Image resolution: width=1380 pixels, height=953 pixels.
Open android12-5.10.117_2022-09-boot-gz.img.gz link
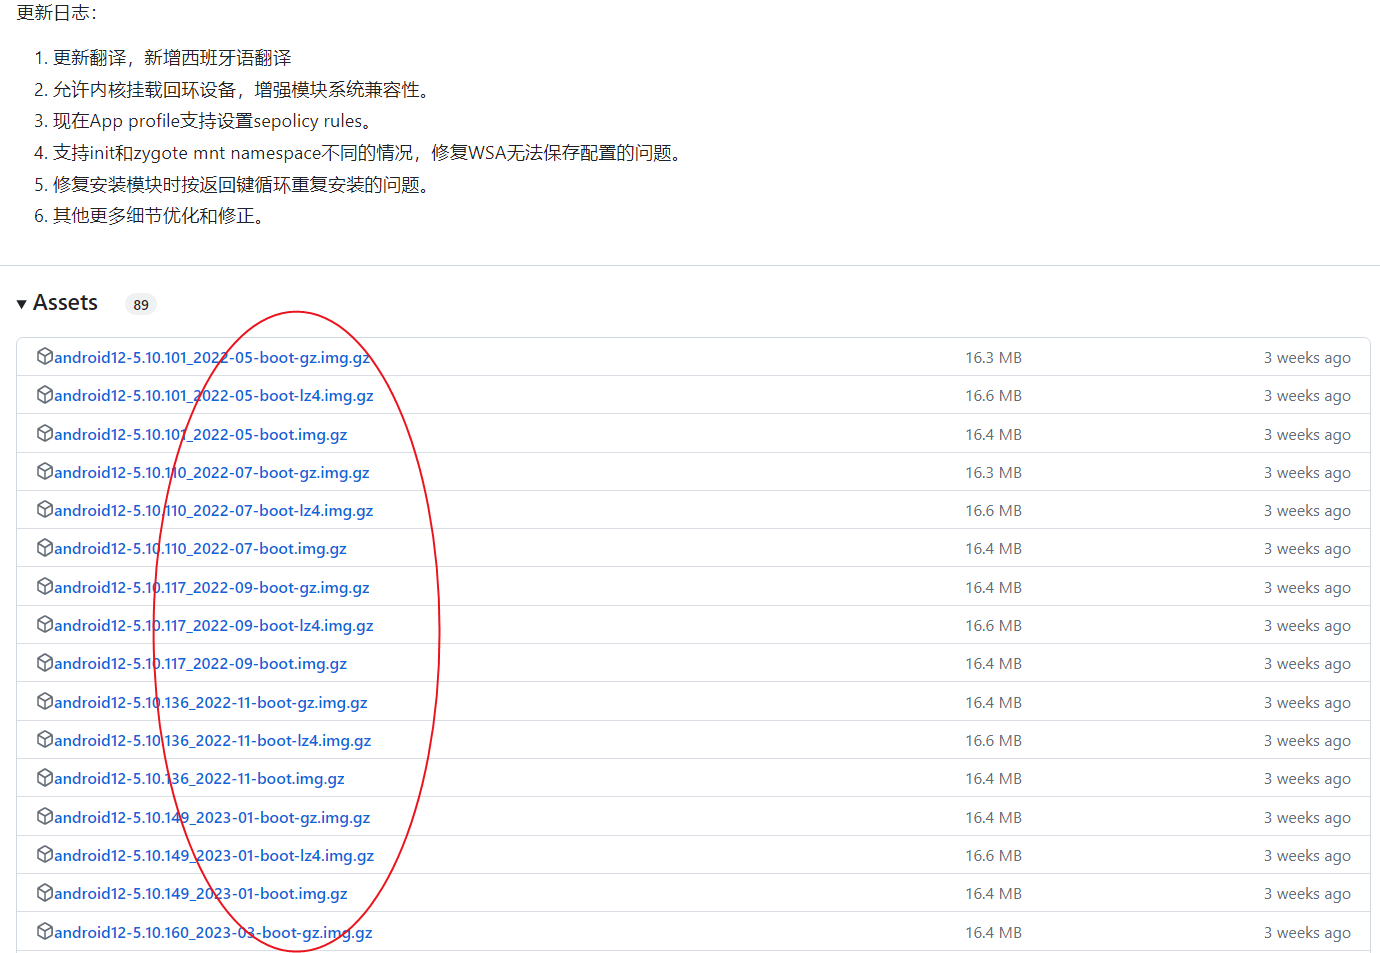point(211,588)
